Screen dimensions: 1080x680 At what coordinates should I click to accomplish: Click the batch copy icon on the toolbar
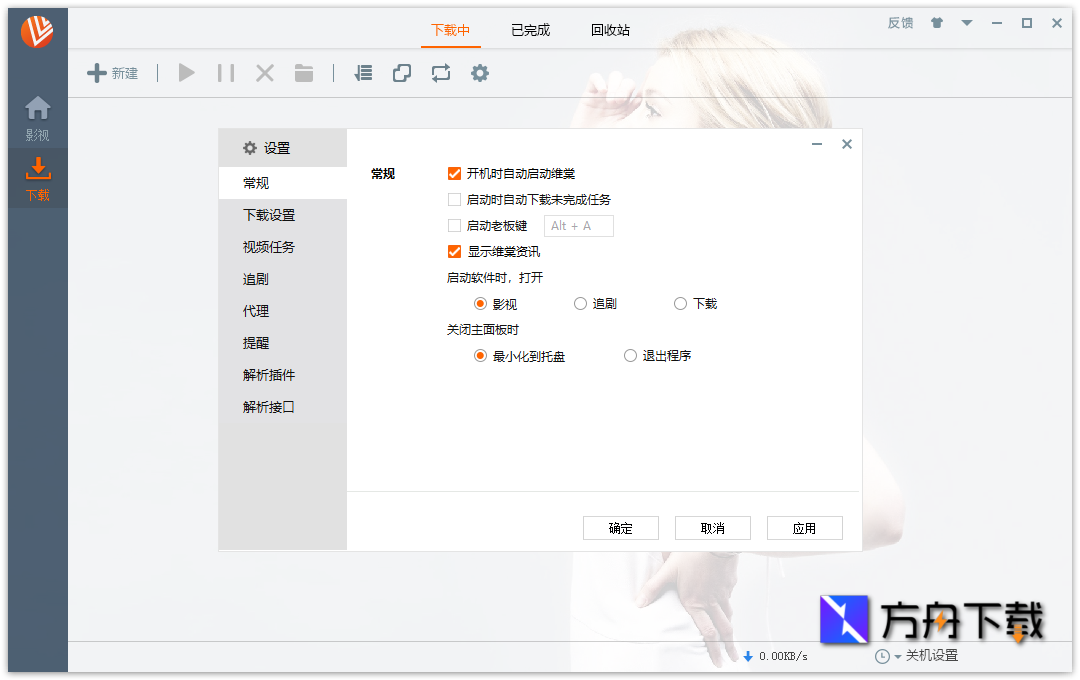tap(401, 72)
